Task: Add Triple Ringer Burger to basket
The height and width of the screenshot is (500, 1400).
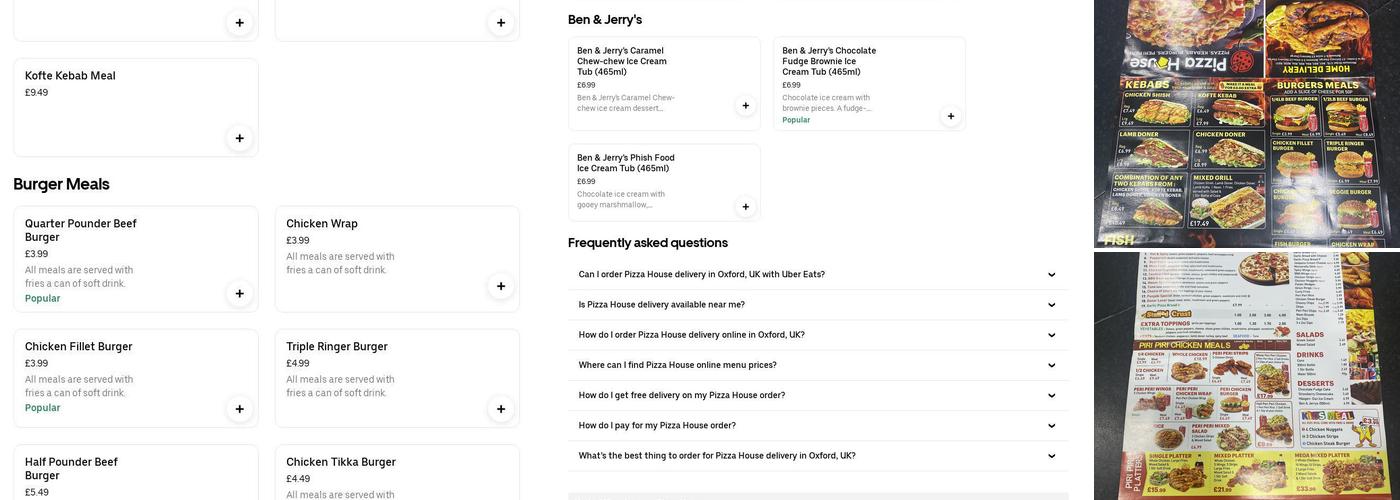Action: pos(501,409)
